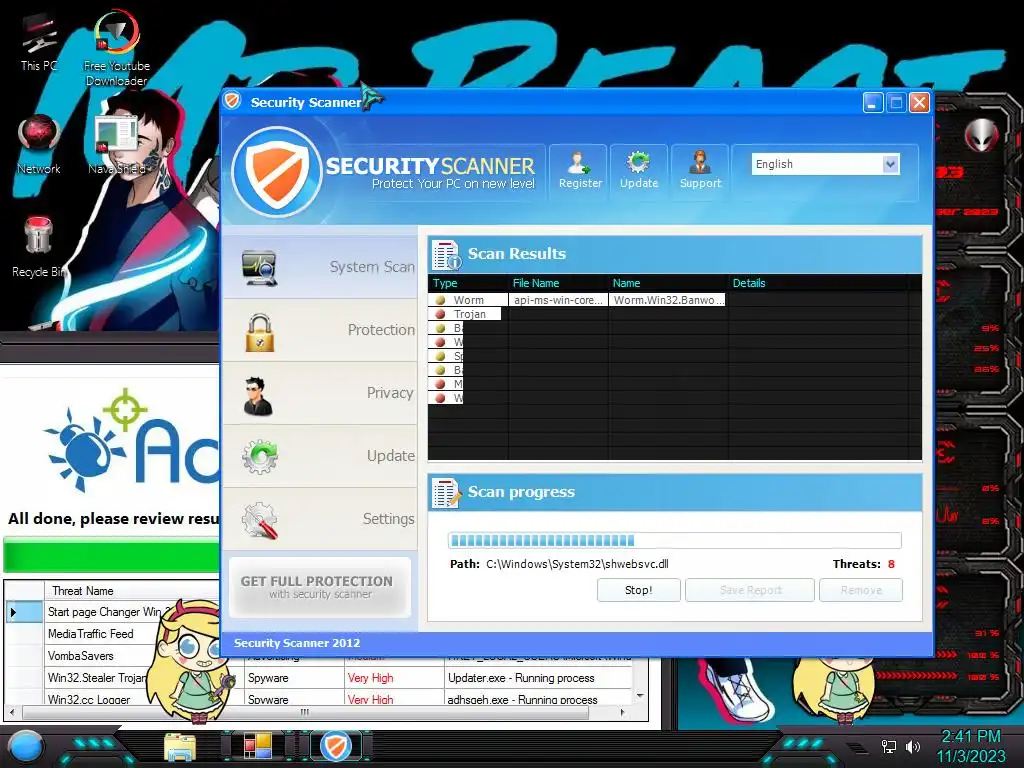Click the title bar shield icon
1024x768 pixels.
pyautogui.click(x=232, y=101)
